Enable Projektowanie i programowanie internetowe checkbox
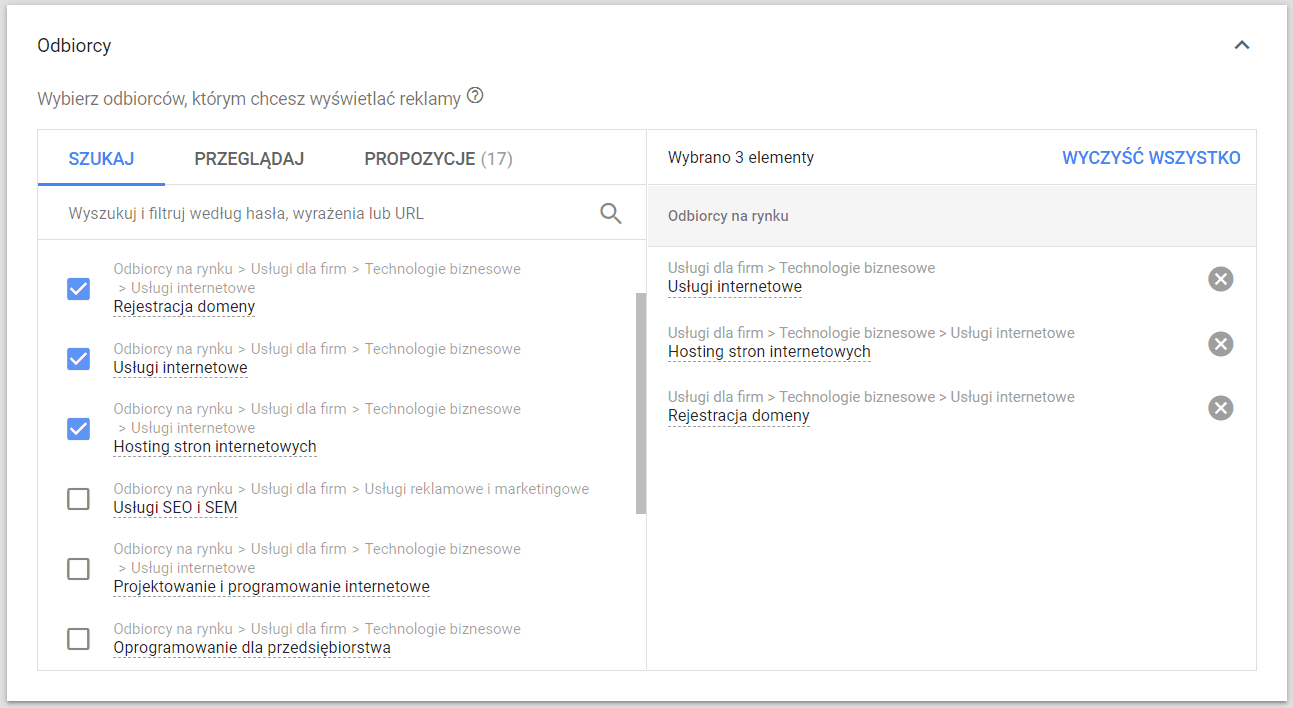Image resolution: width=1293 pixels, height=708 pixels. pos(78,569)
